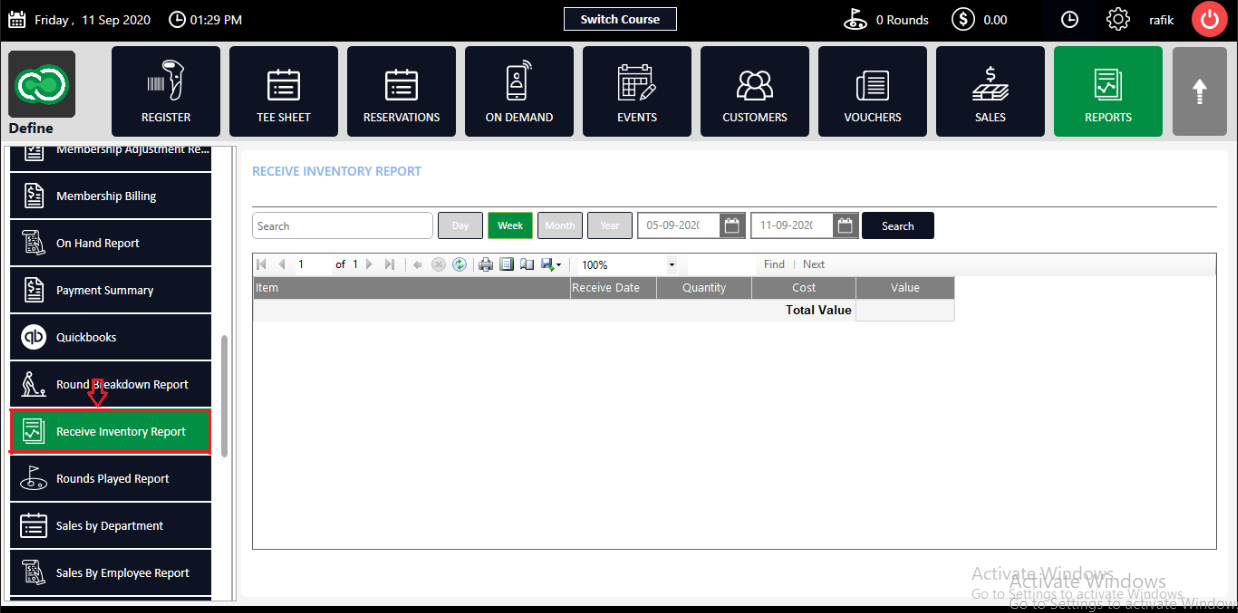This screenshot has height=613, width=1238.
Task: Open Rounds Played Report
Action: click(x=111, y=478)
